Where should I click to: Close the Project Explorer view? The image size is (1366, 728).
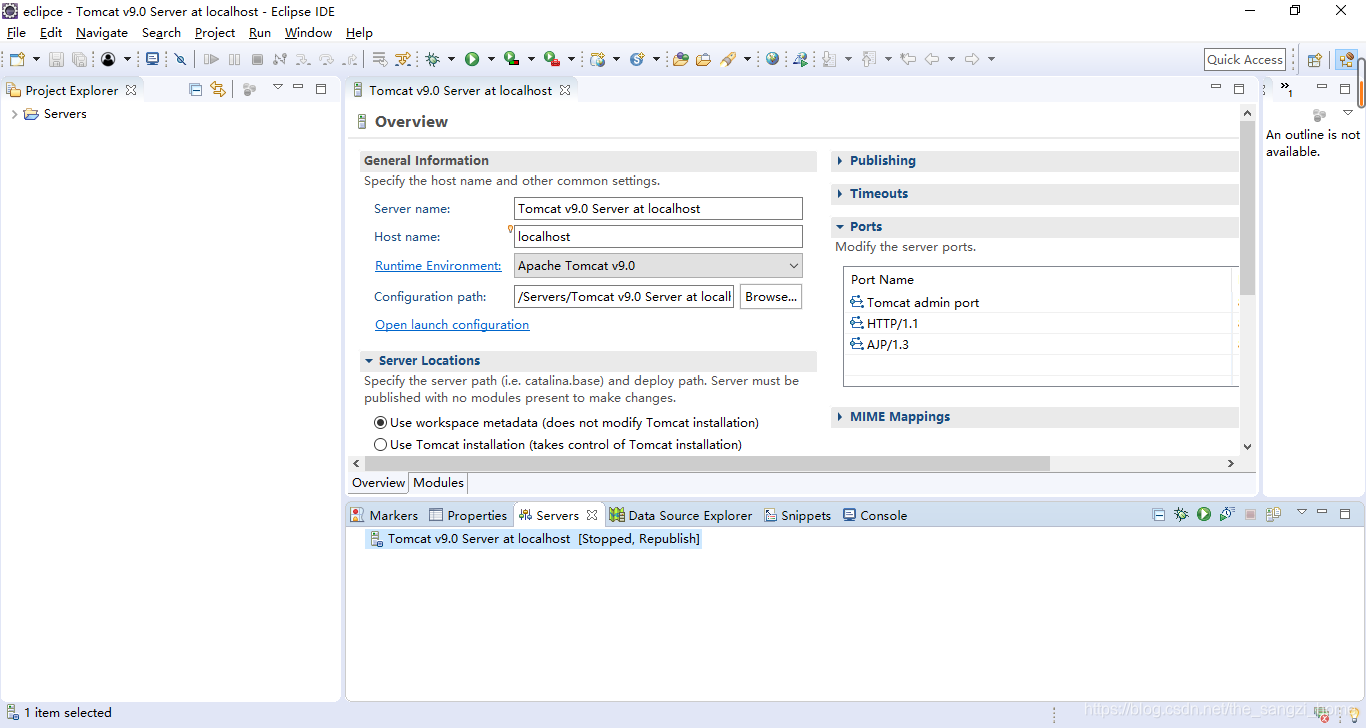tap(131, 90)
